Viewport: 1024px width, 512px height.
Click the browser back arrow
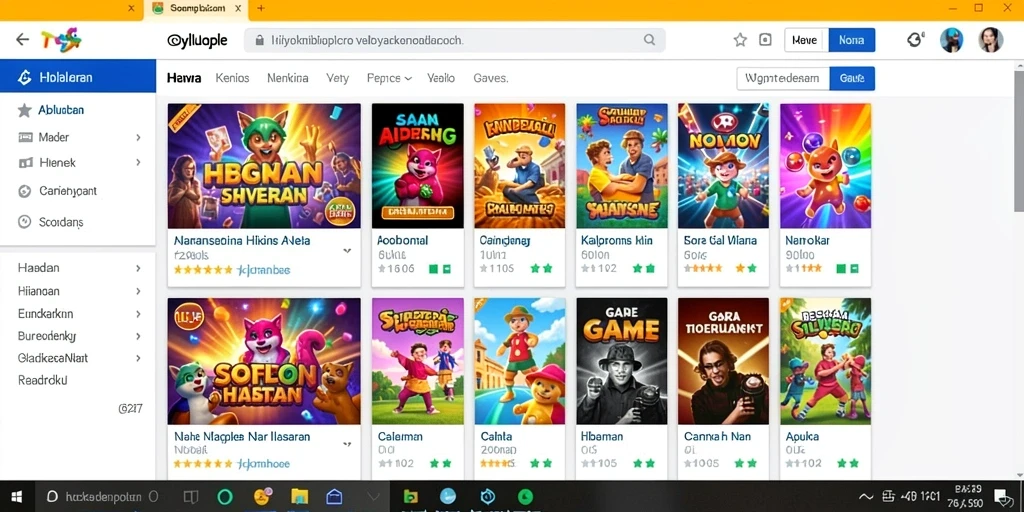point(22,40)
